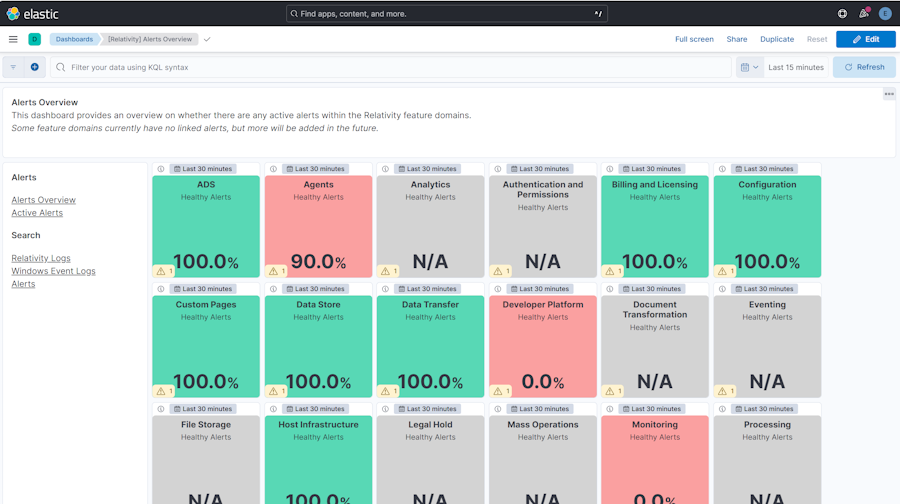Click the warning badge on Data Store panel
The height and width of the screenshot is (504, 900).
(x=277, y=391)
